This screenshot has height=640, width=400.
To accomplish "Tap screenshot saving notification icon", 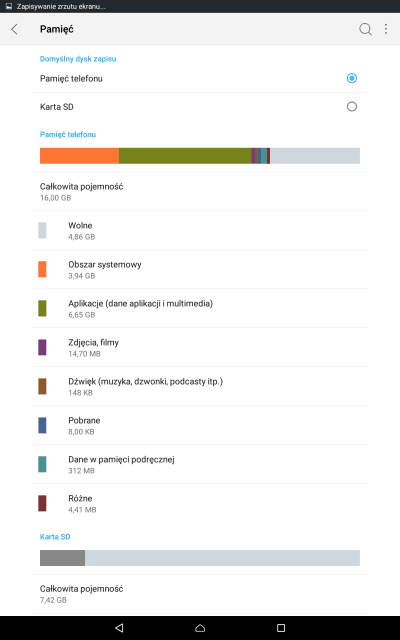I will point(9,6).
